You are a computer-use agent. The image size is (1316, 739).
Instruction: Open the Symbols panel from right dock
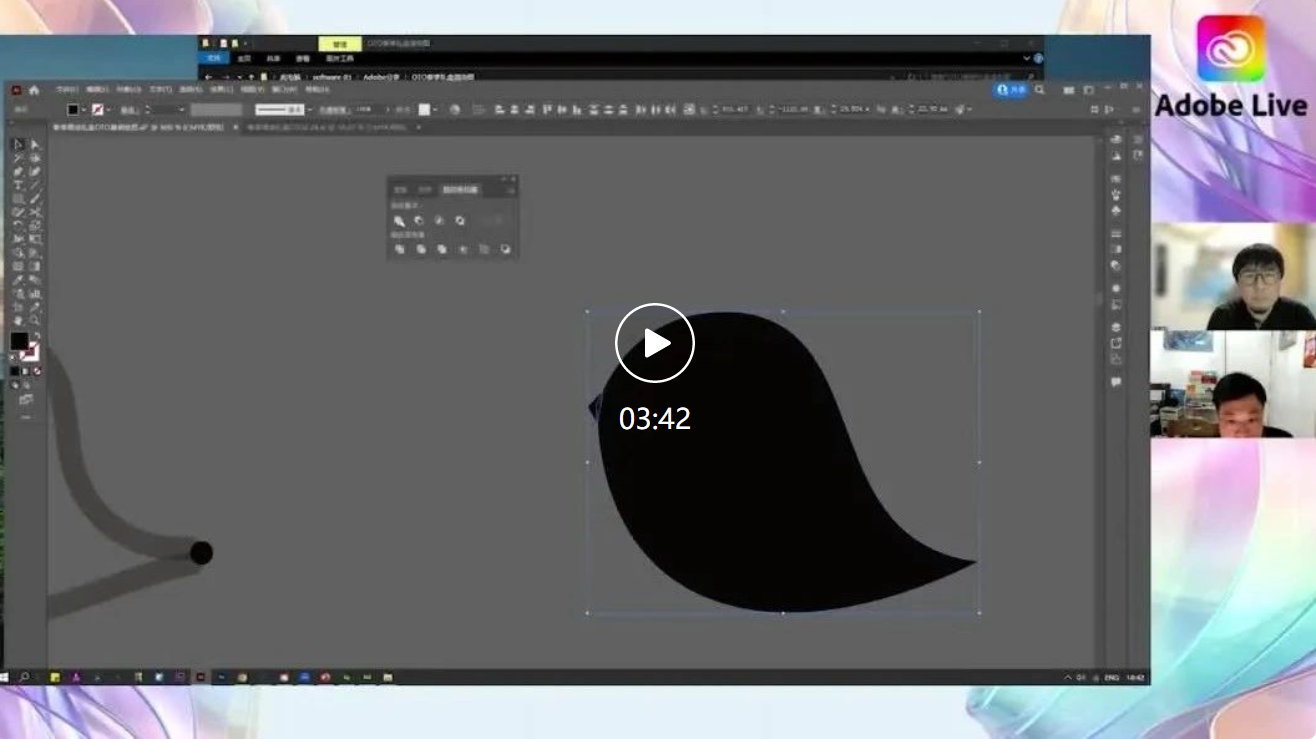(1116, 211)
